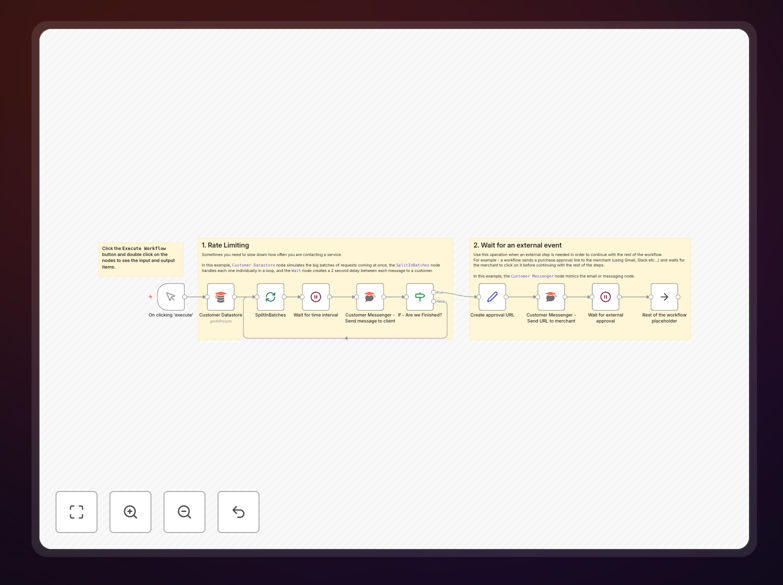Click the 'SplitInBatches' node label
Image resolution: width=783 pixels, height=585 pixels.
tap(271, 315)
